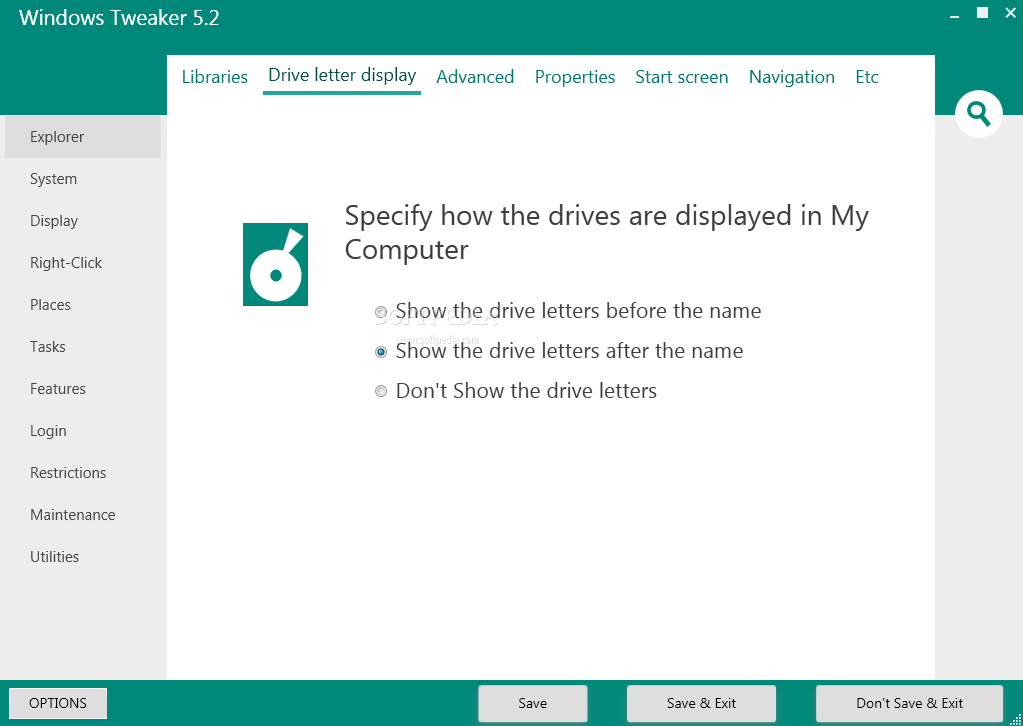
Task: Open the Places category
Action: (x=83, y=305)
